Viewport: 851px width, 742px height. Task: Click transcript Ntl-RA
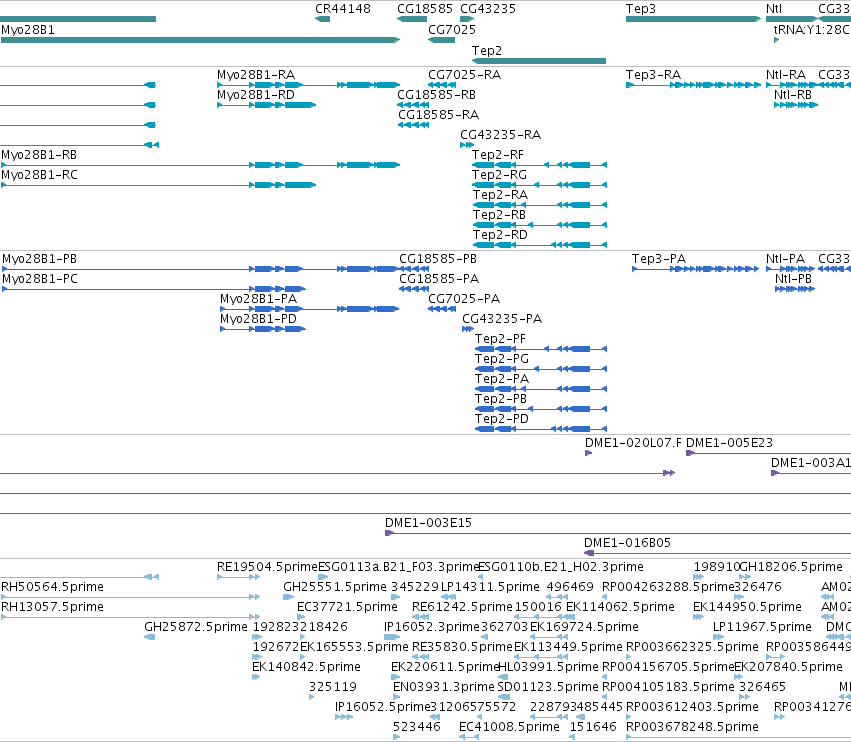point(791,85)
